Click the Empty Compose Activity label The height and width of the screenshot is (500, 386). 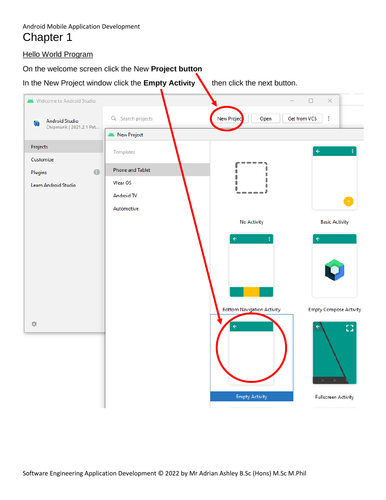click(334, 310)
